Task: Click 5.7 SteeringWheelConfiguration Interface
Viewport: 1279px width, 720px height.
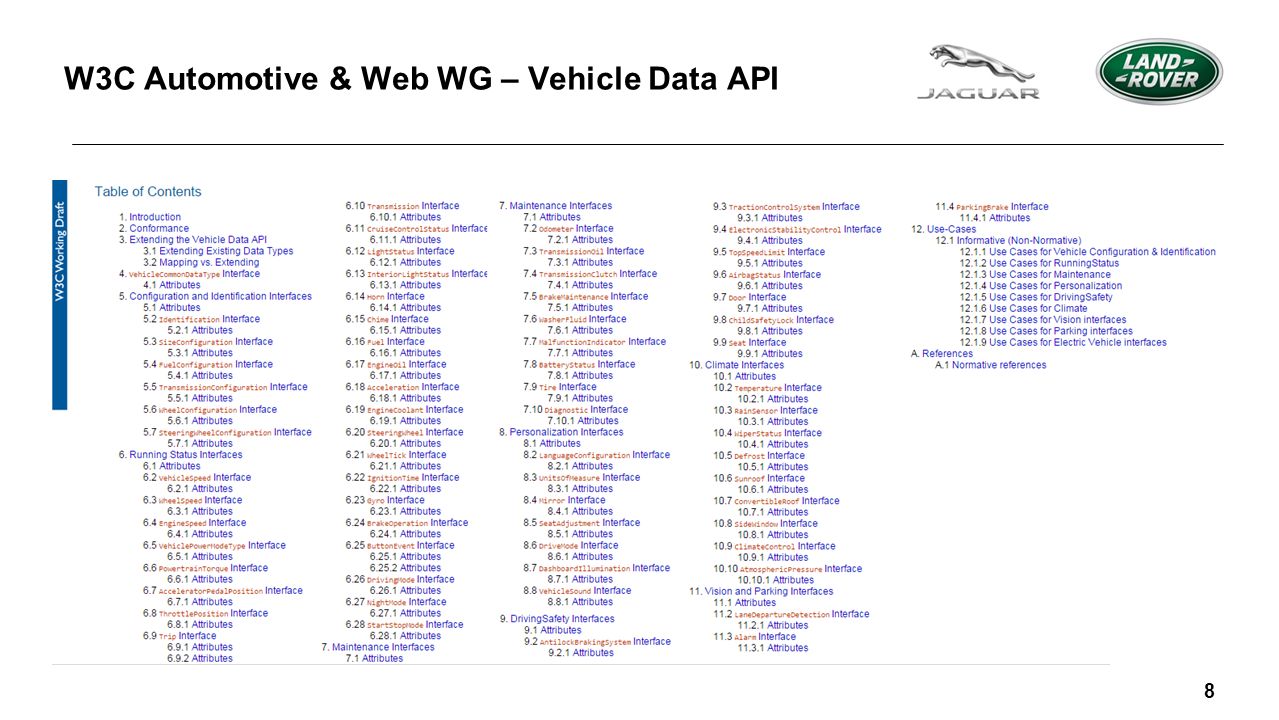Action: [227, 432]
